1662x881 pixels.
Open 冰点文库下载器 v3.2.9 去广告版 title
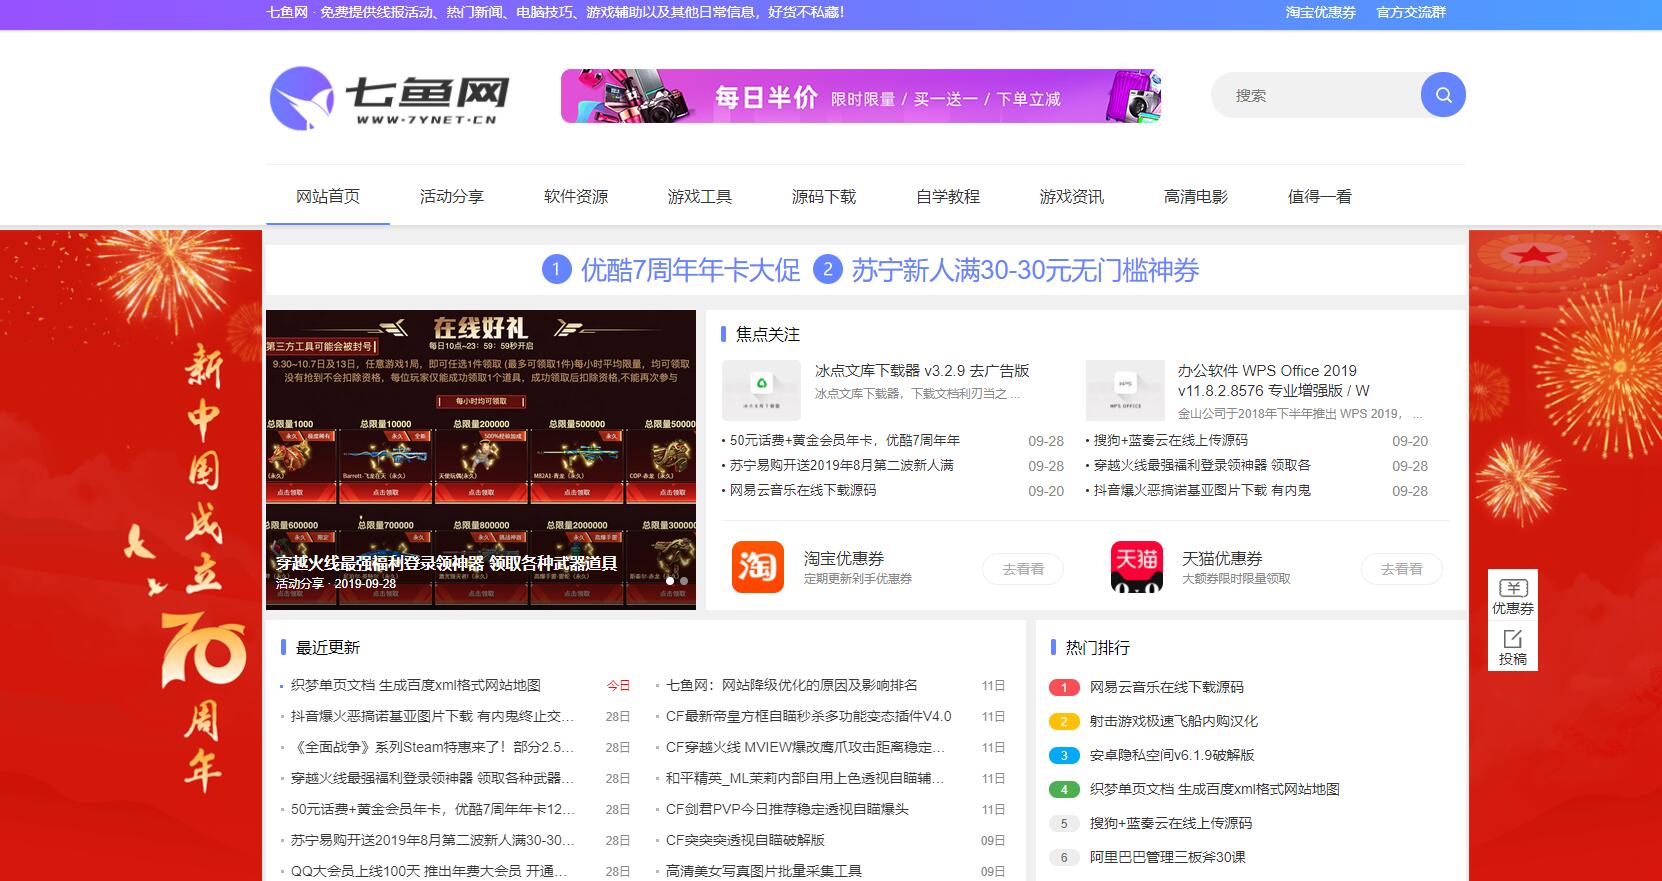pyautogui.click(x=922, y=370)
